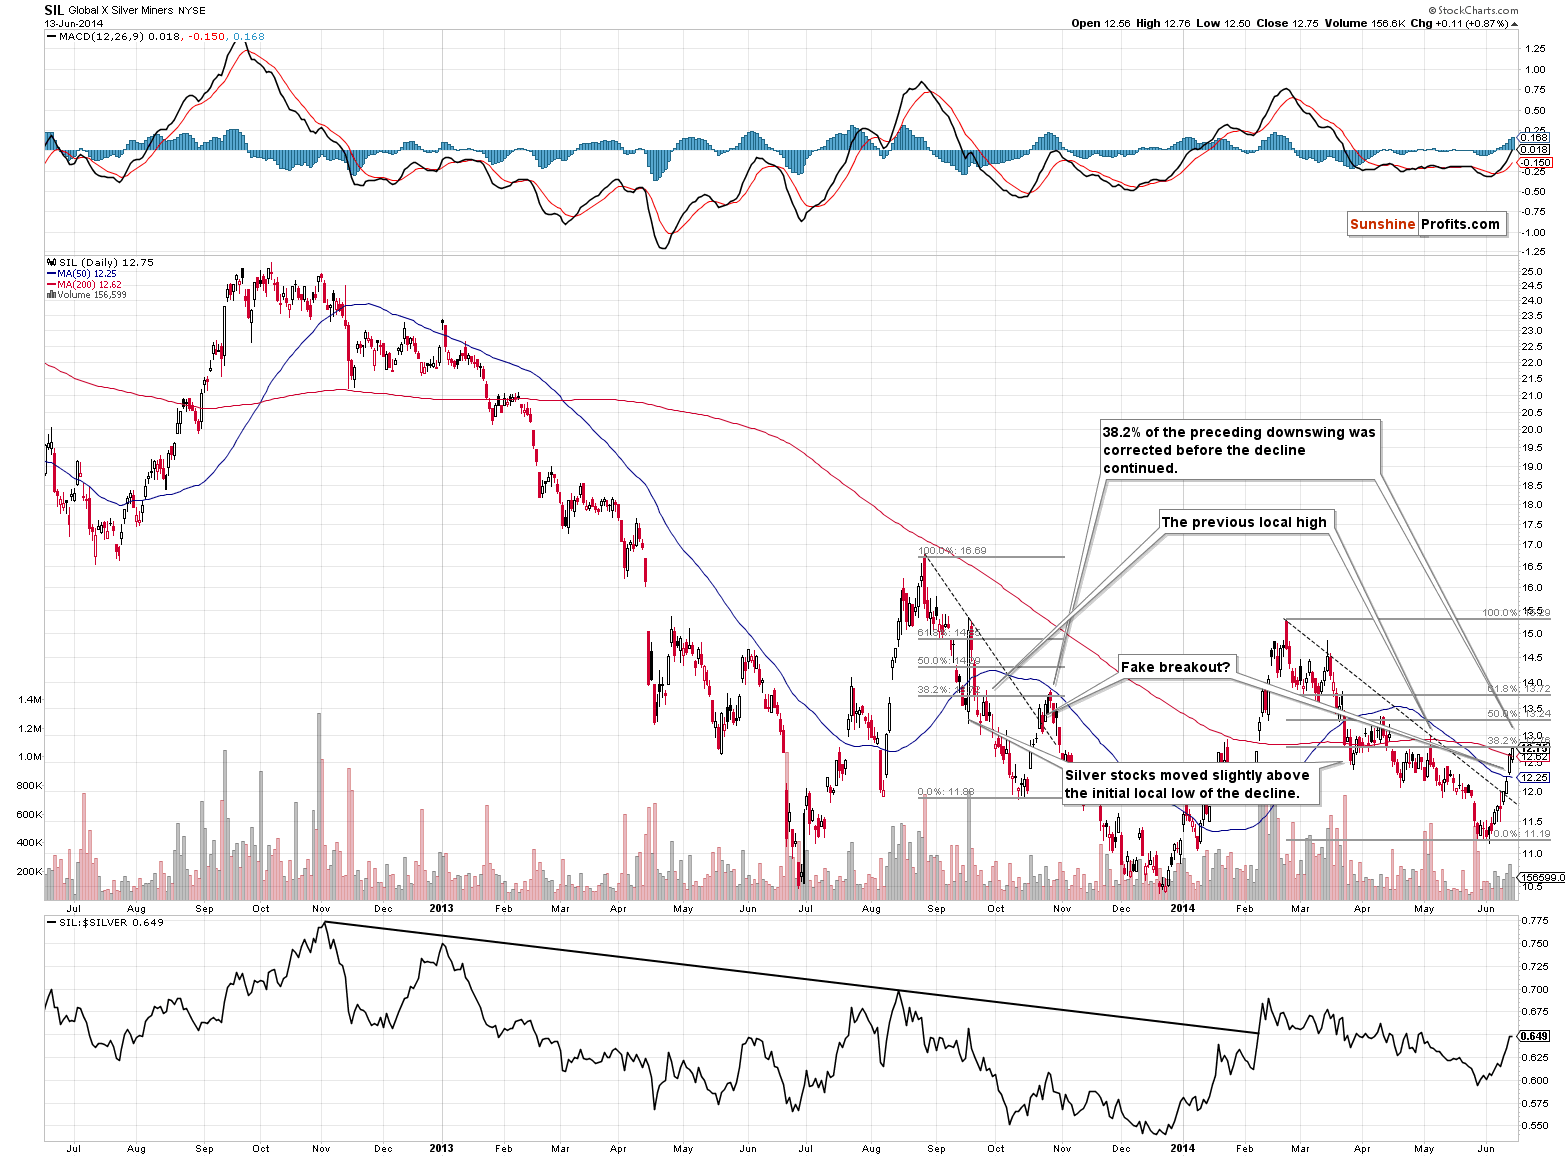Click the '38.2% of the preceding downswing' annotation
The image size is (1565, 1157).
click(1239, 450)
